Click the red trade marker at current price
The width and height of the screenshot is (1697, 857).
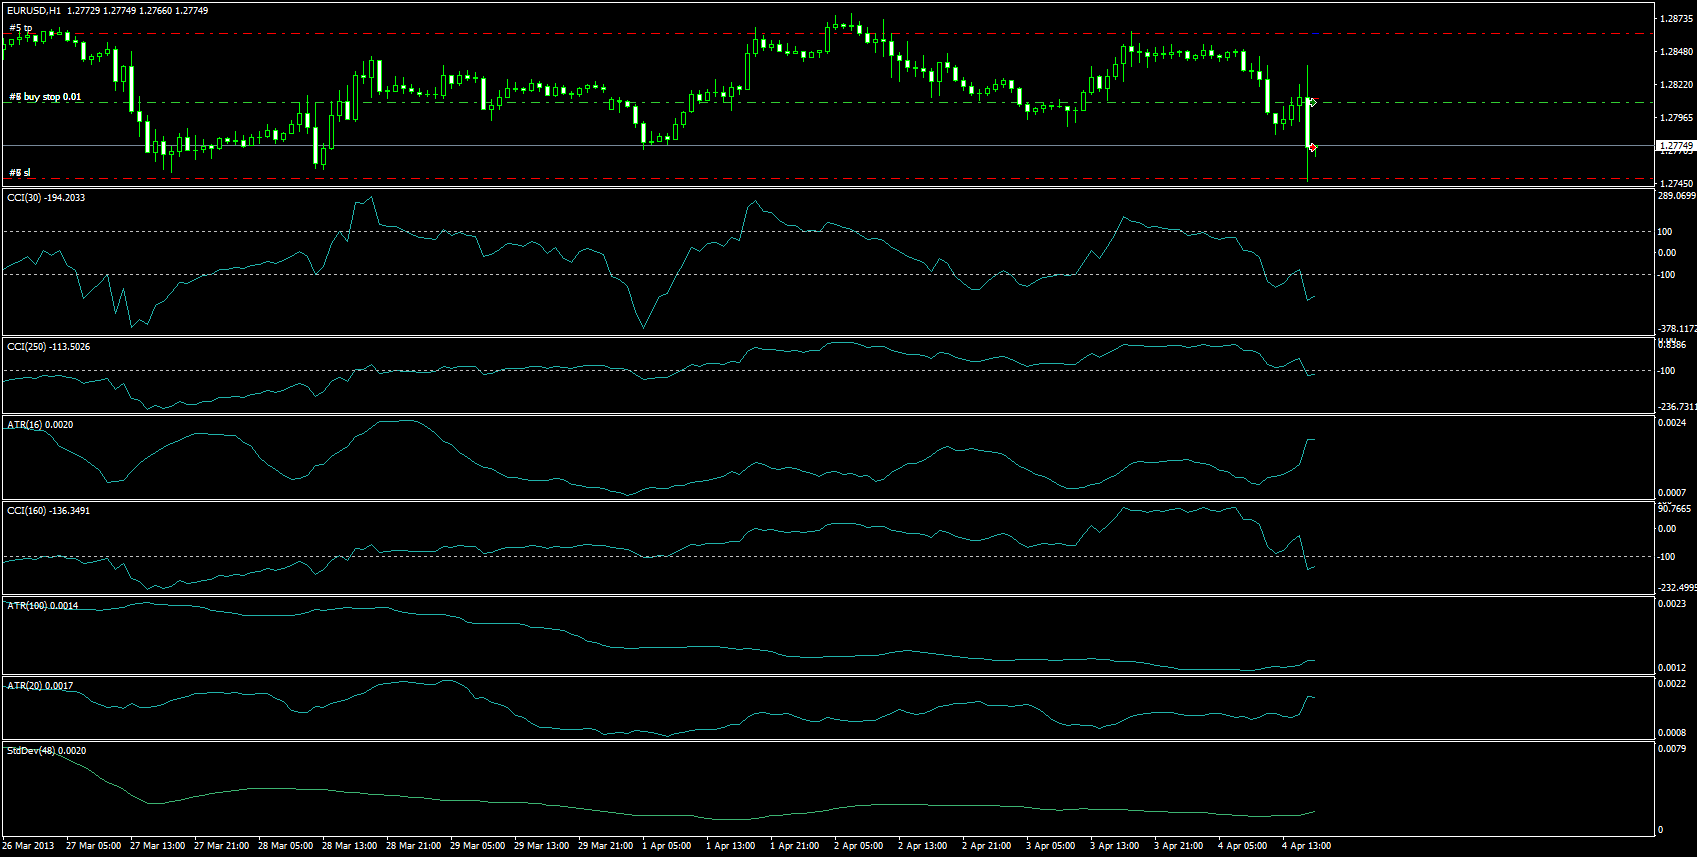pos(1313,147)
